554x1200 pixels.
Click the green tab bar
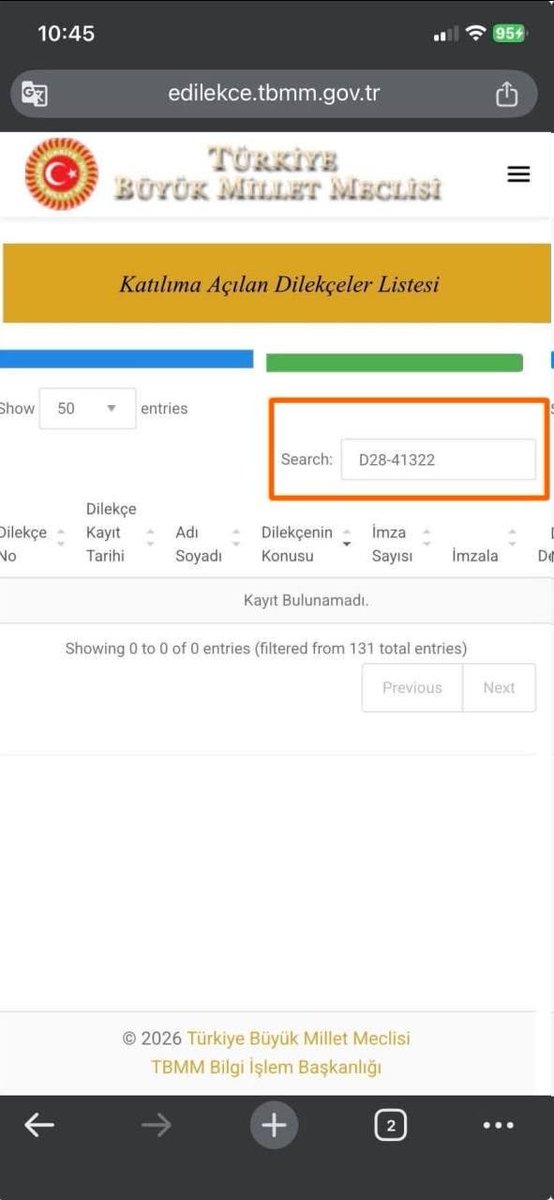(394, 362)
